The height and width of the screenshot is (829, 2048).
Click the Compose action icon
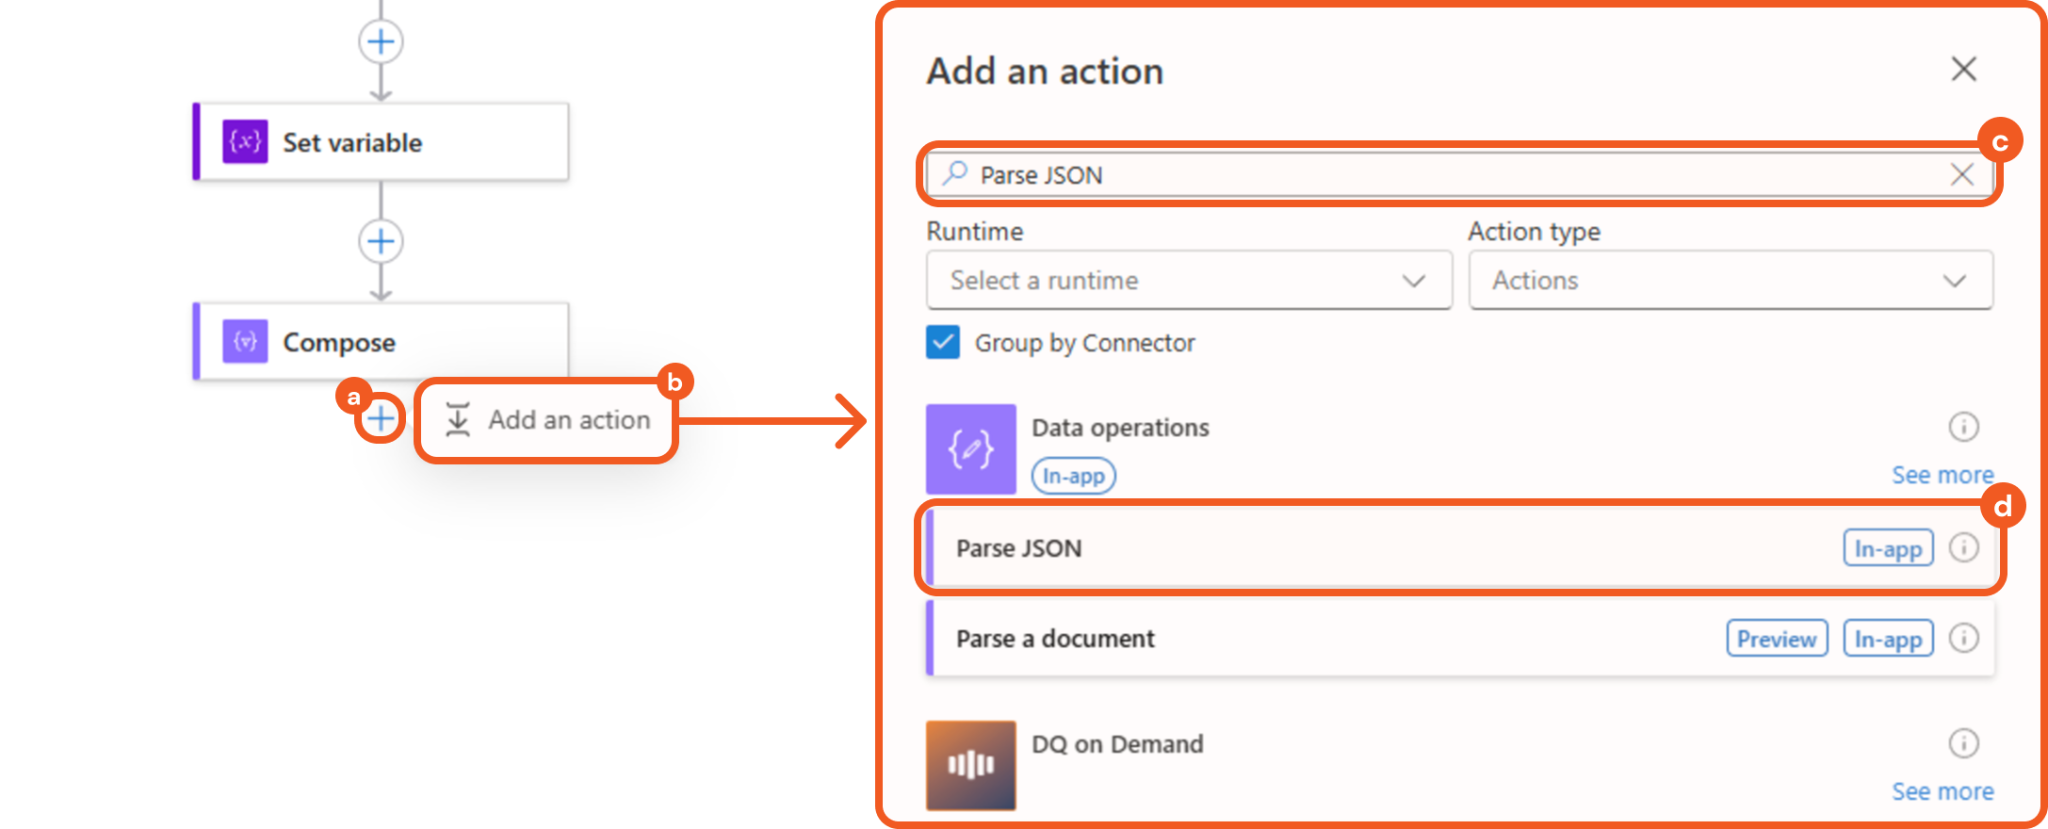245,341
